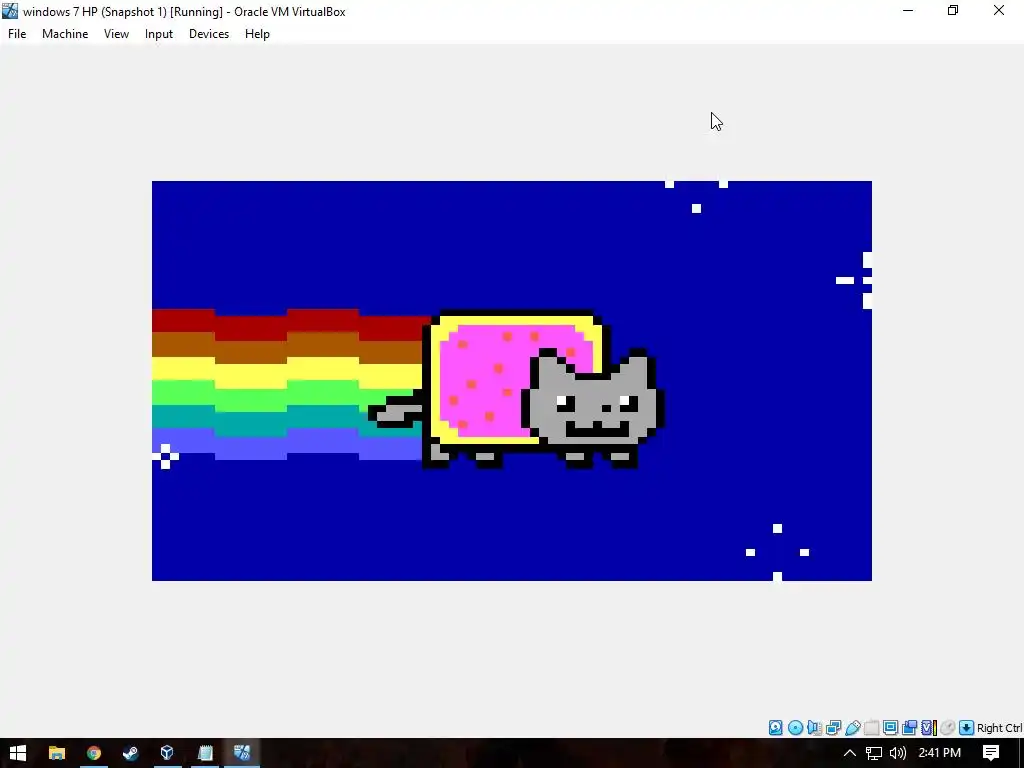Open the Machine menu

(65, 34)
